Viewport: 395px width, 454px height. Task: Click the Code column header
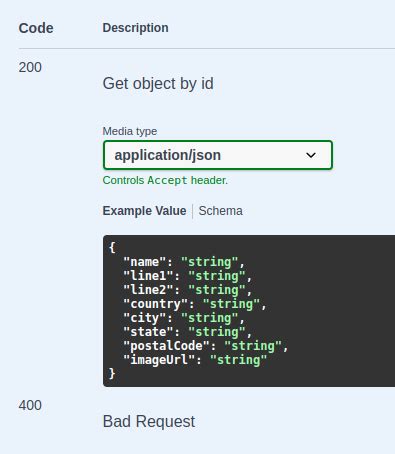point(36,28)
